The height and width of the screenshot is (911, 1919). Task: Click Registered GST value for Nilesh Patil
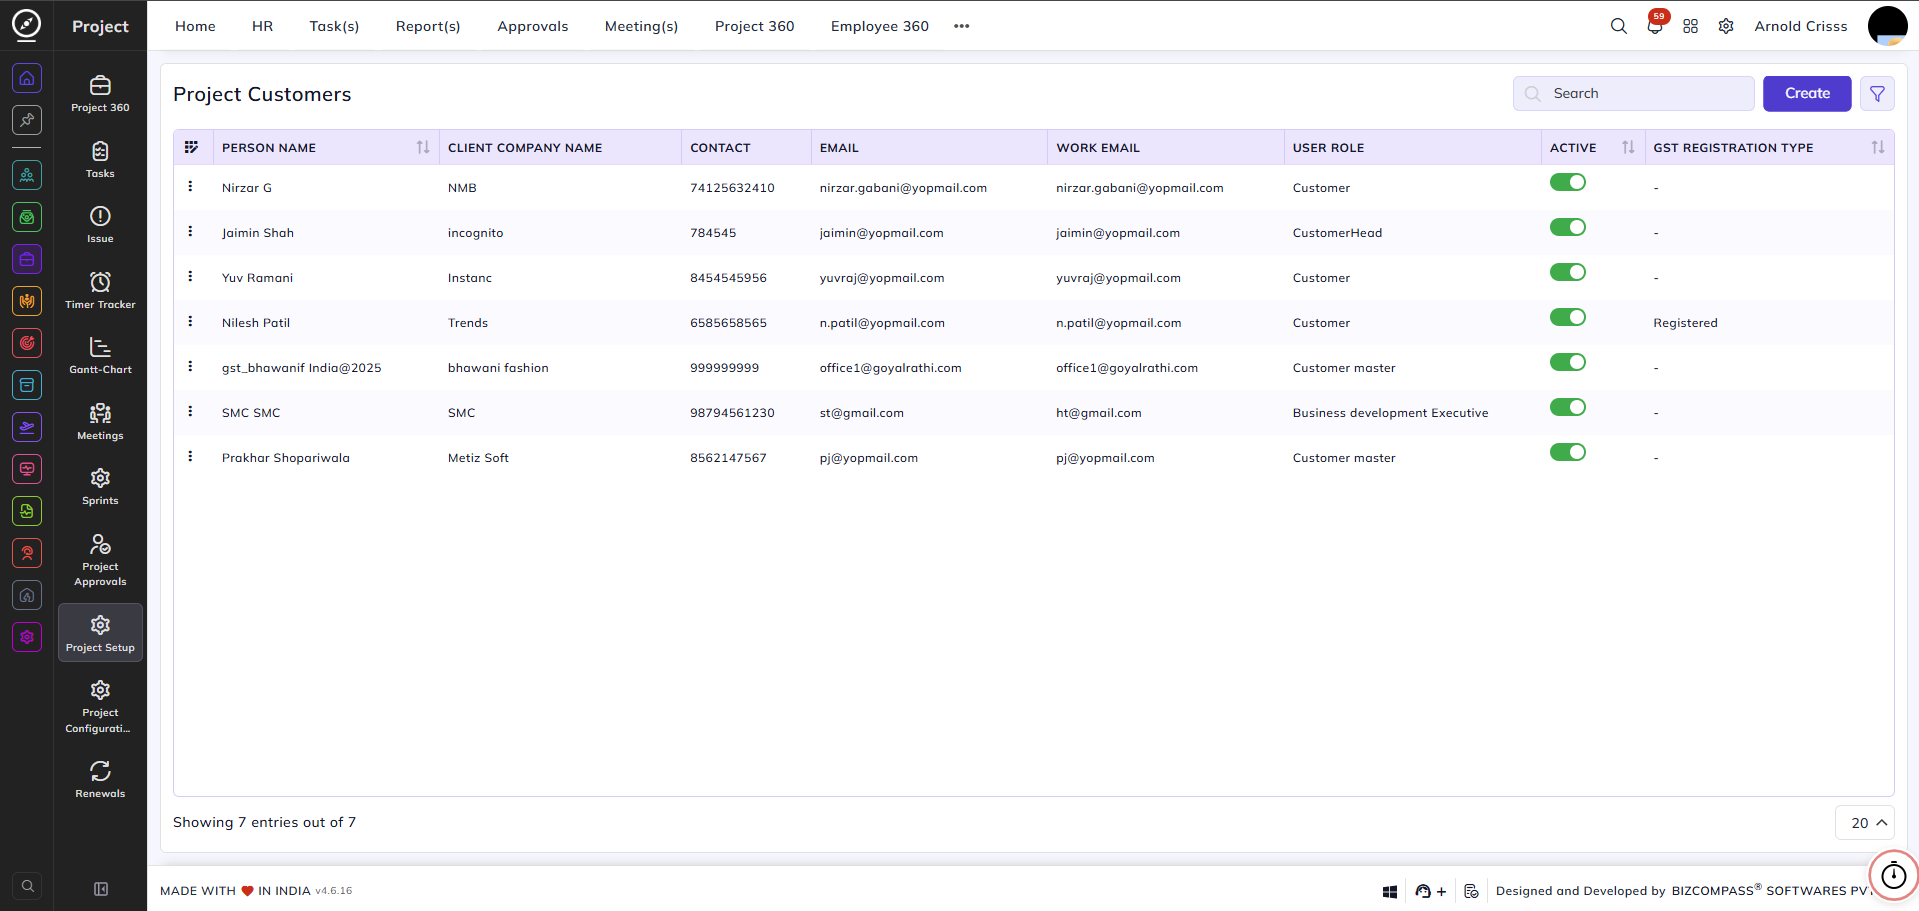tap(1685, 323)
